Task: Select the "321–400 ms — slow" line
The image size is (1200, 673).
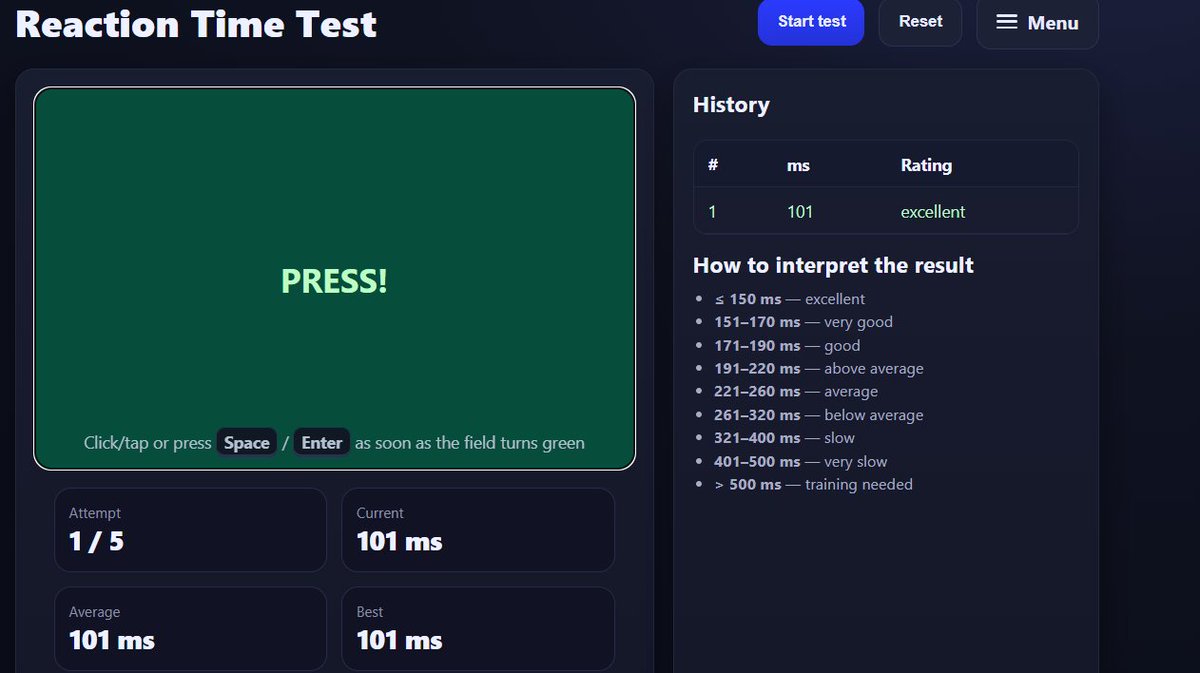Action: click(785, 438)
